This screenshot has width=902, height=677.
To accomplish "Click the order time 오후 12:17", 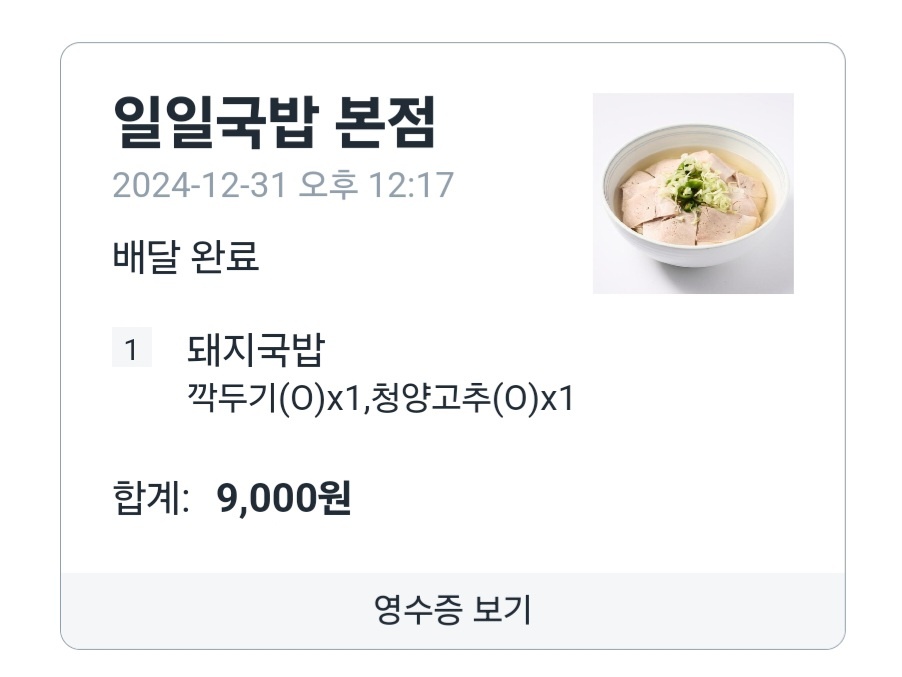I will (377, 185).
